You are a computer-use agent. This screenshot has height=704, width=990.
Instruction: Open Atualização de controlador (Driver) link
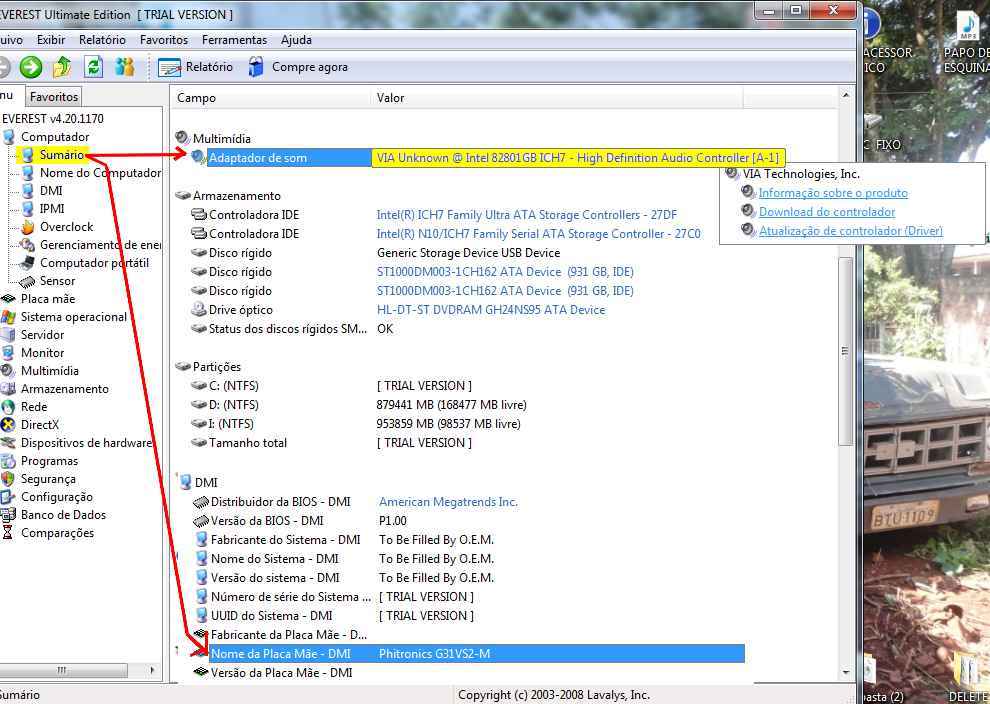[850, 231]
